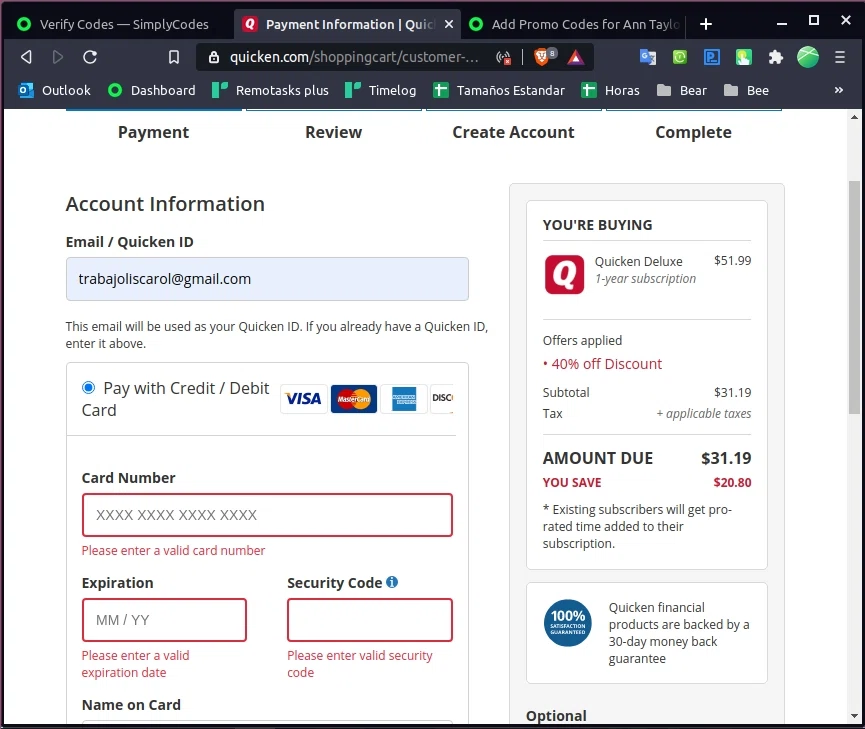Go back to the previous page

(x=27, y=57)
